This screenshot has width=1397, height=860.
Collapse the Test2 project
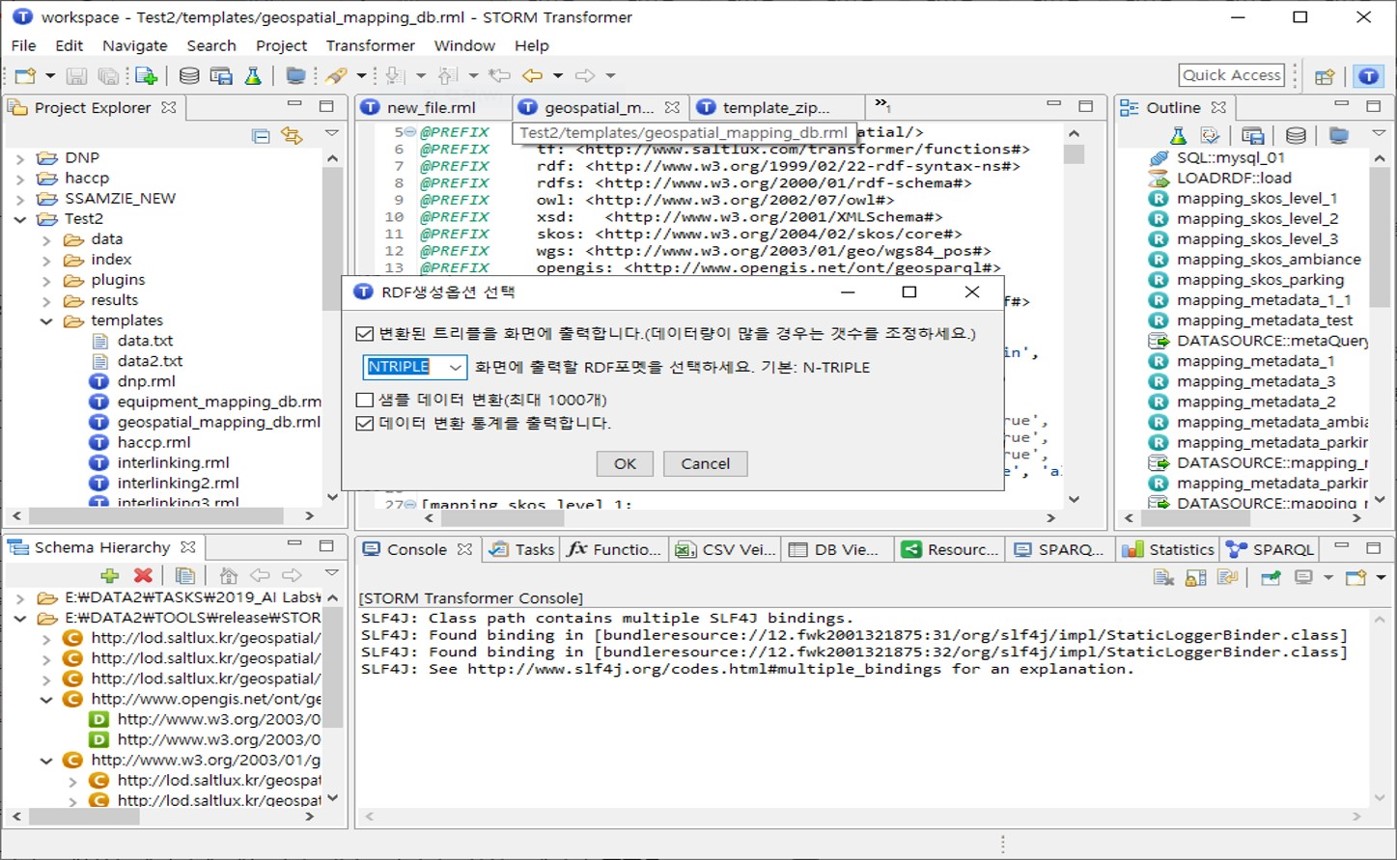pos(19,219)
